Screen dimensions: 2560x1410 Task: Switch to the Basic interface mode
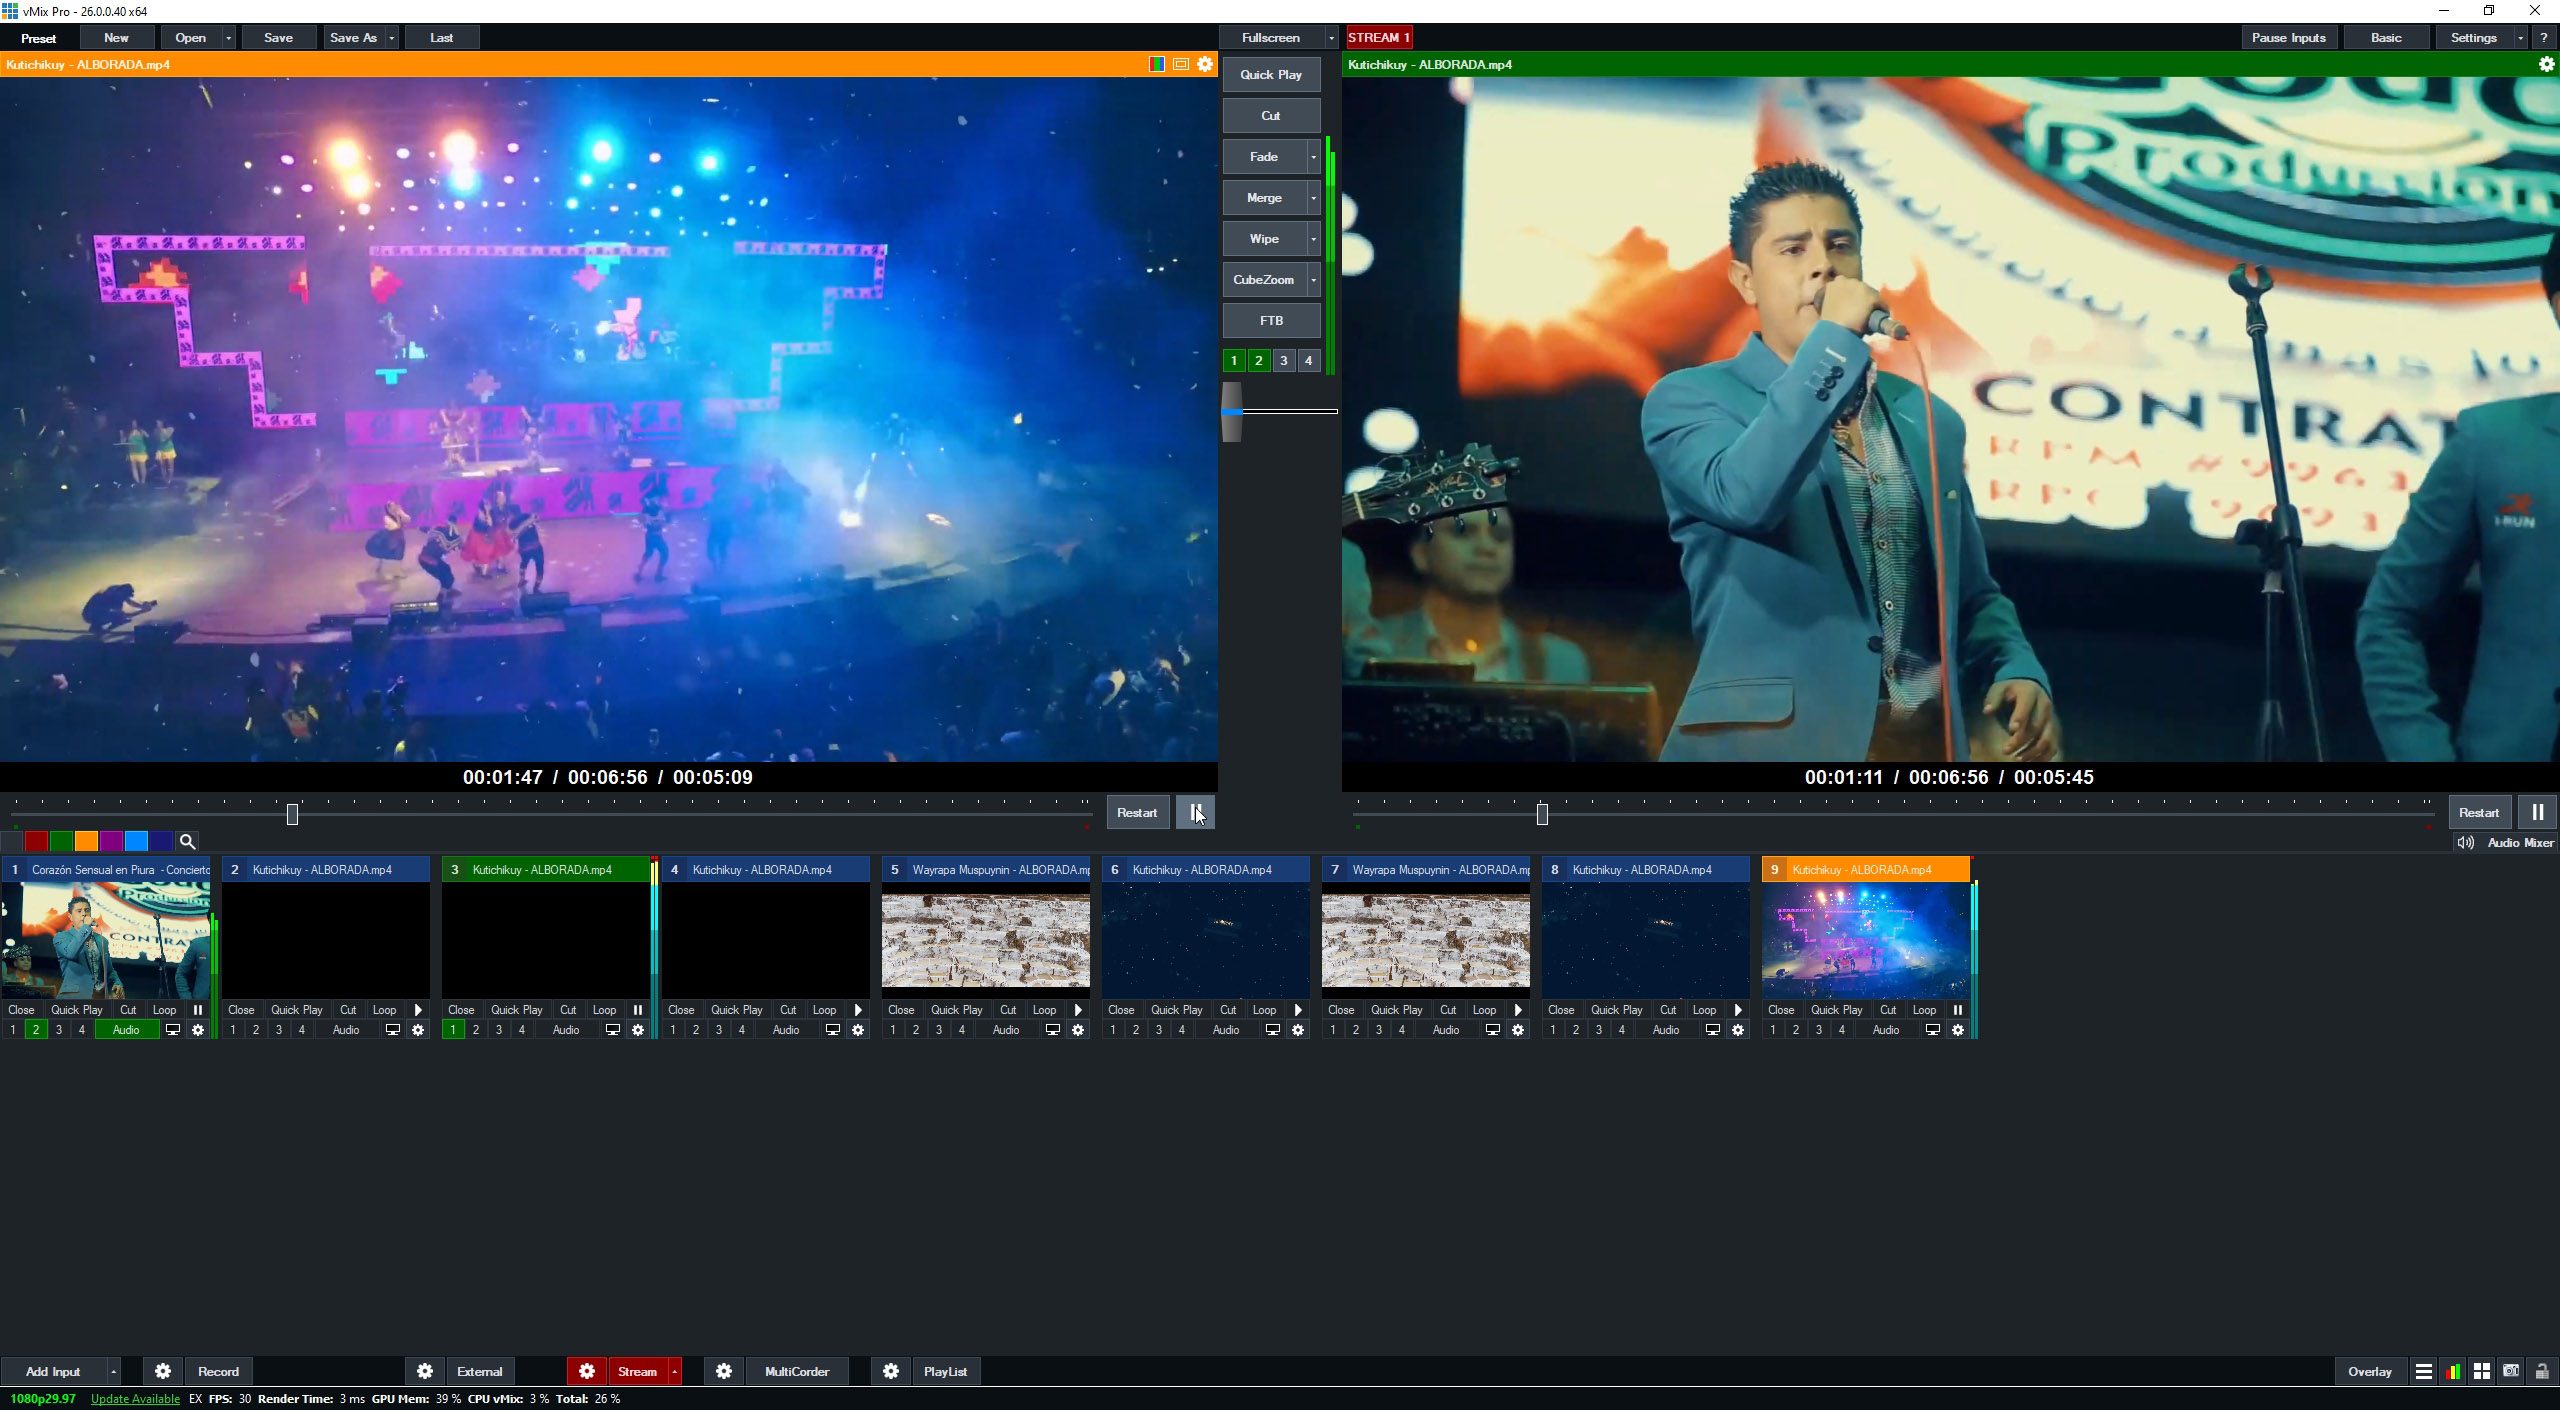click(x=2386, y=37)
